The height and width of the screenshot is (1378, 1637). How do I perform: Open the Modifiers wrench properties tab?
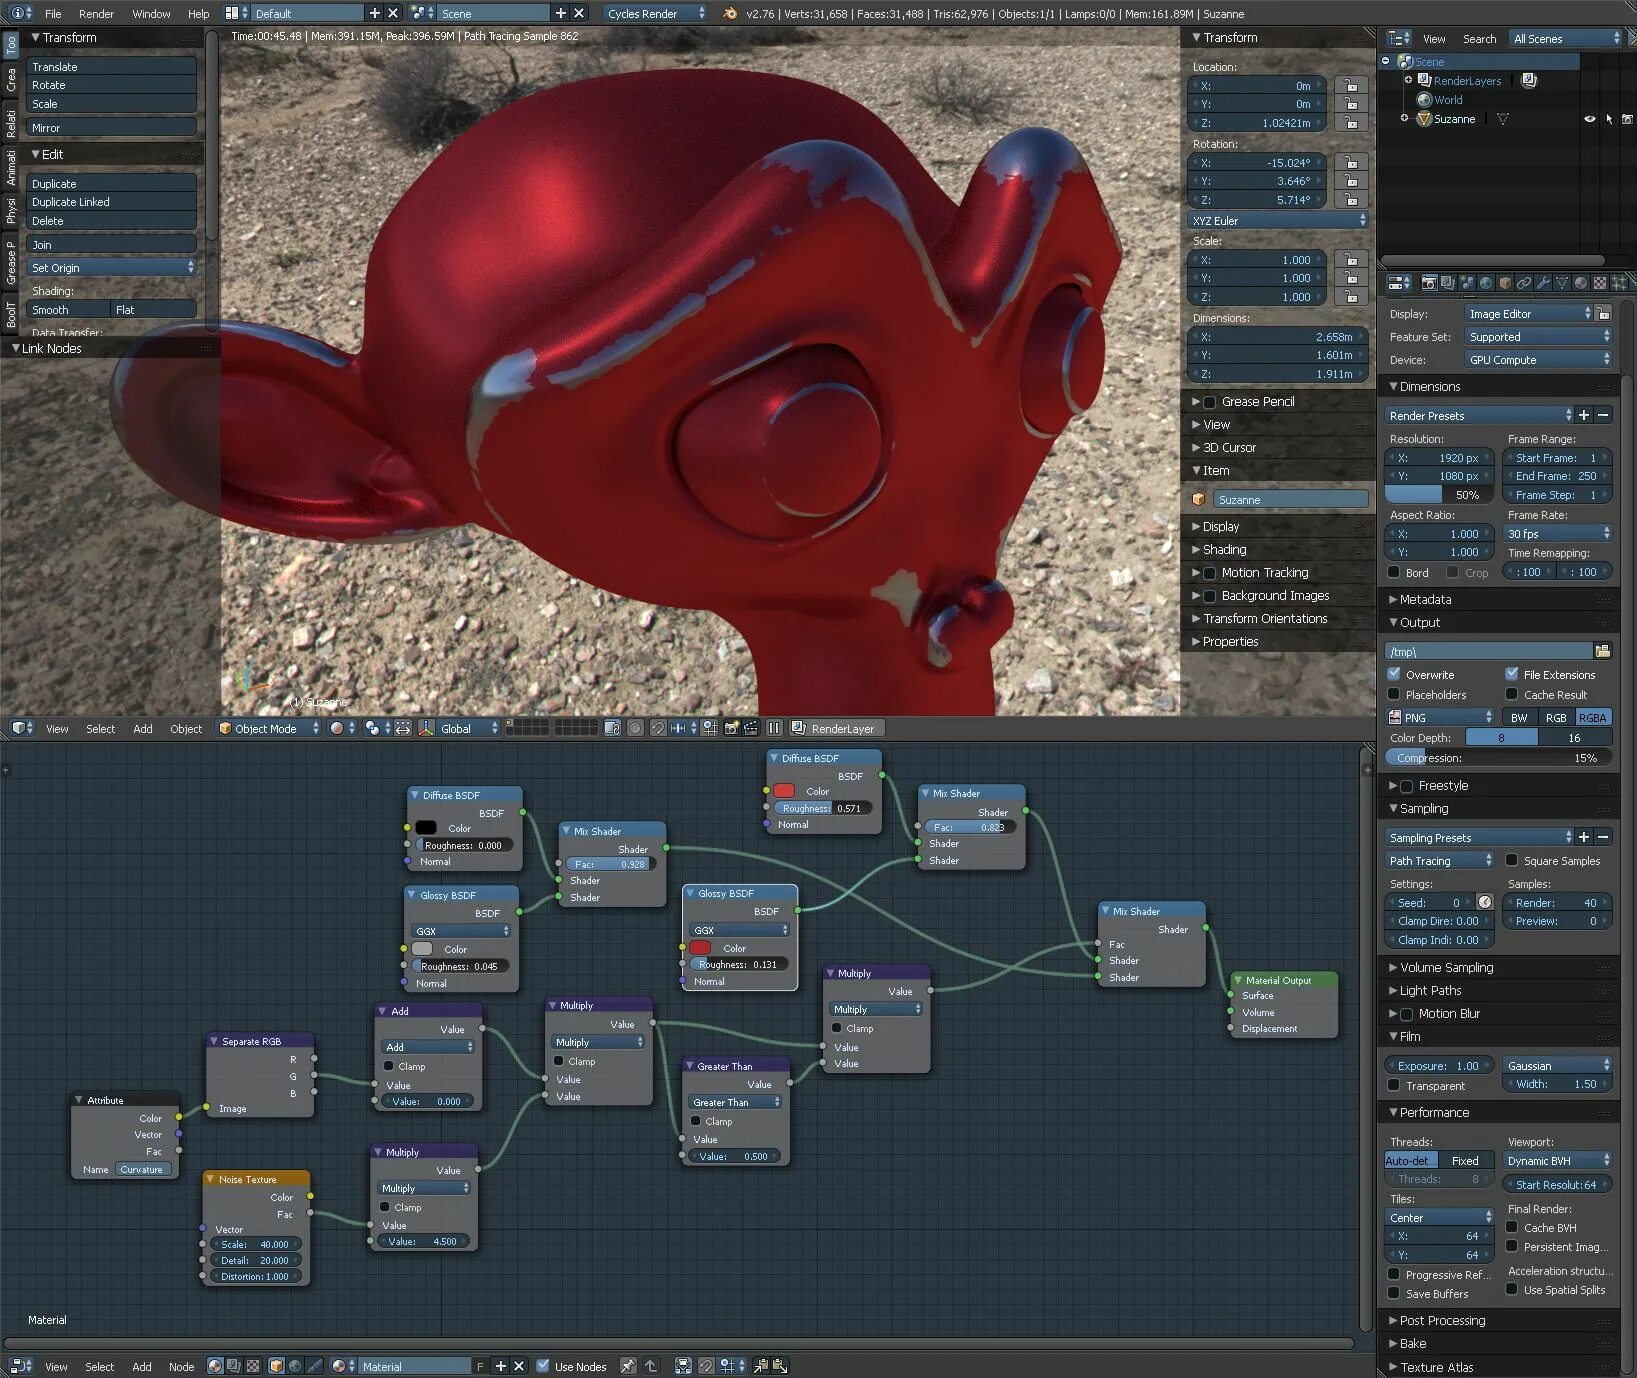point(1543,283)
